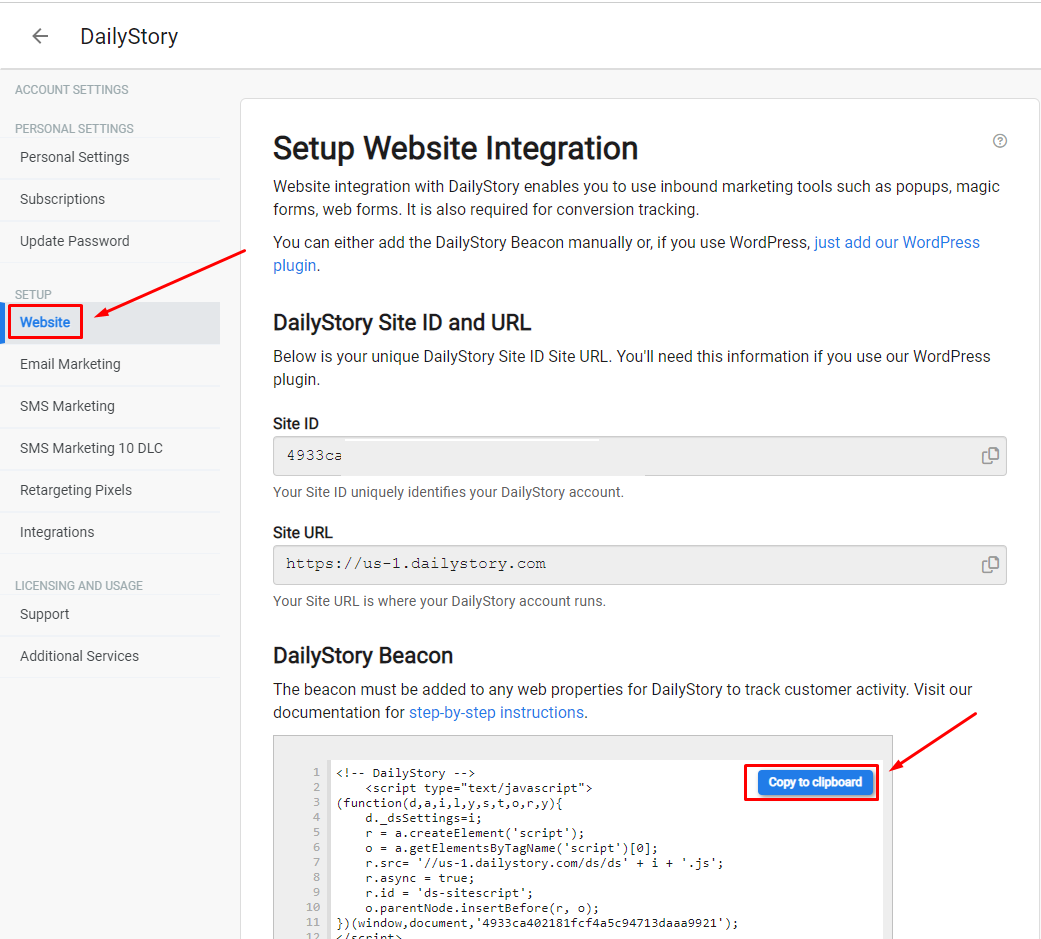The height and width of the screenshot is (939, 1041).
Task: Follow the WordPress plugin link
Action: click(896, 242)
